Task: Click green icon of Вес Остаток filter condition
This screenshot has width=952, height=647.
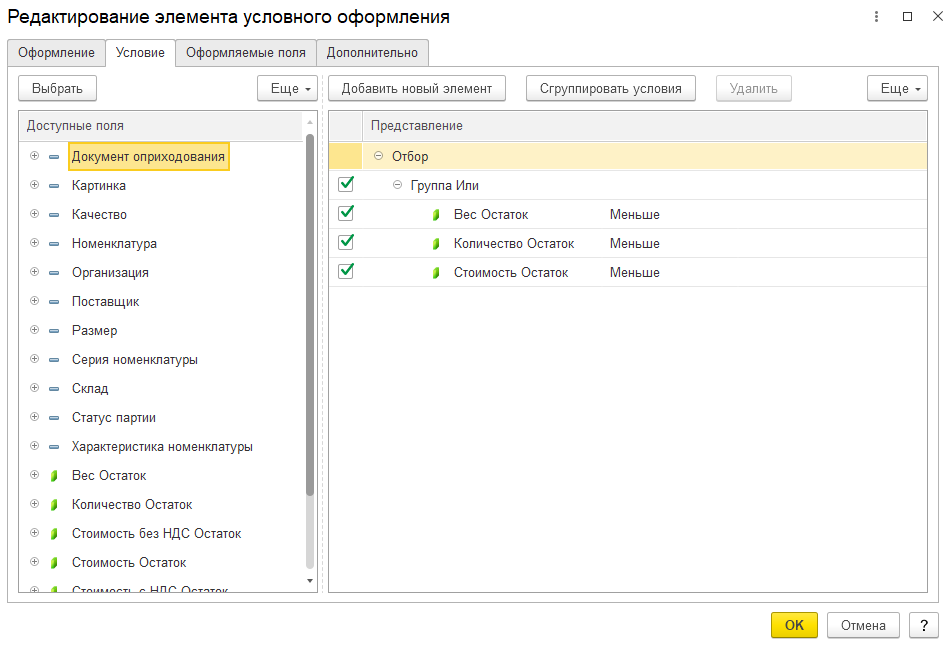Action: [436, 215]
